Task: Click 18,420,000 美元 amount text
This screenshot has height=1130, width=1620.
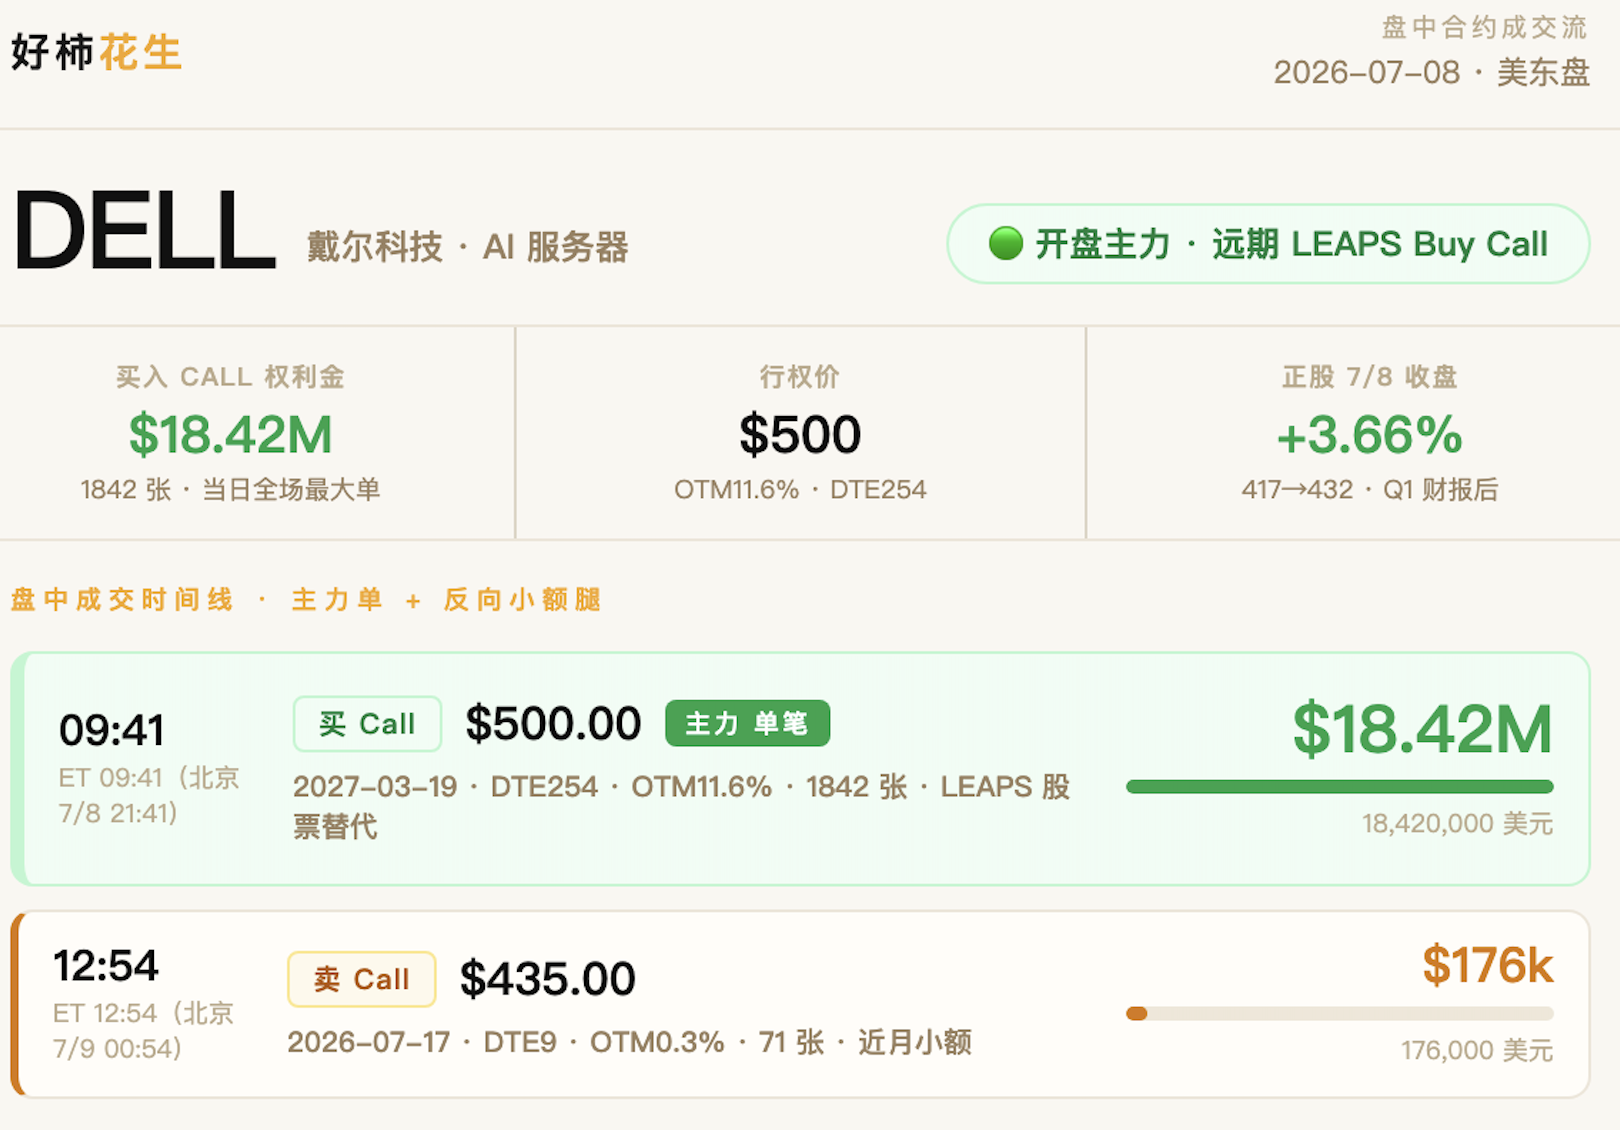Action: 1457,823
